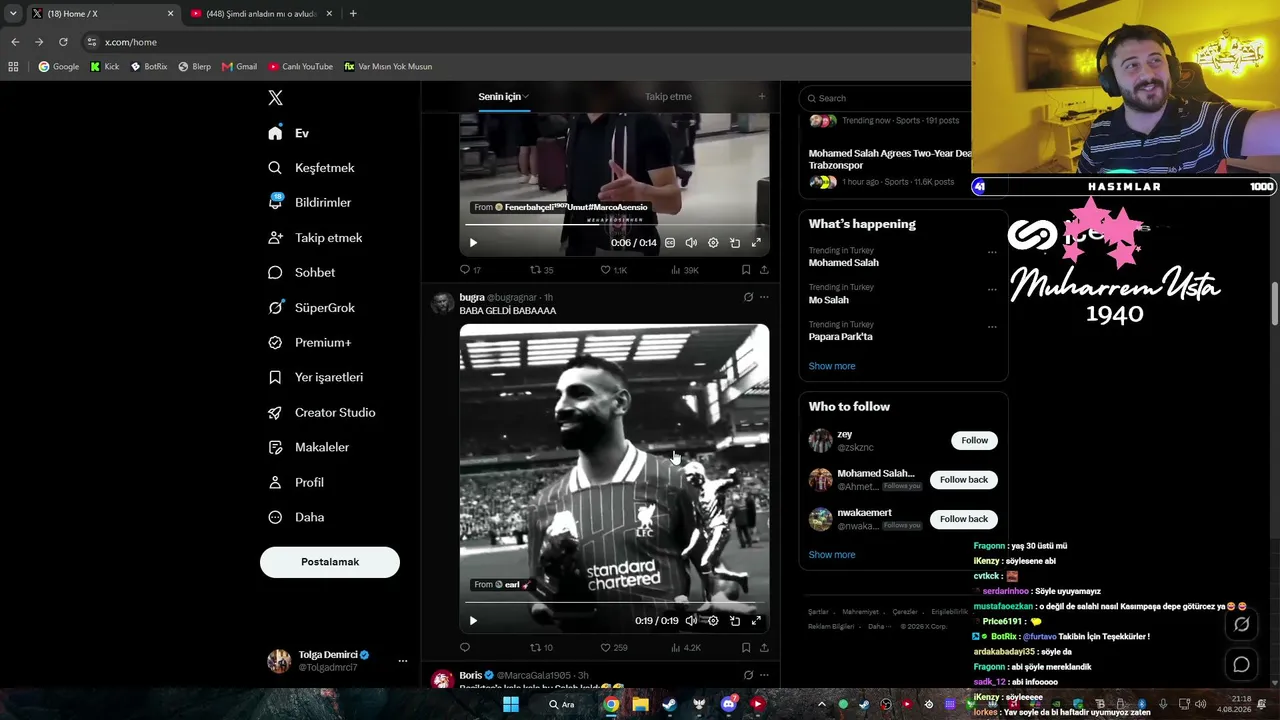Screen dimensions: 1280x720
Task: Open Discord from the Windows taskbar
Action: point(729,704)
